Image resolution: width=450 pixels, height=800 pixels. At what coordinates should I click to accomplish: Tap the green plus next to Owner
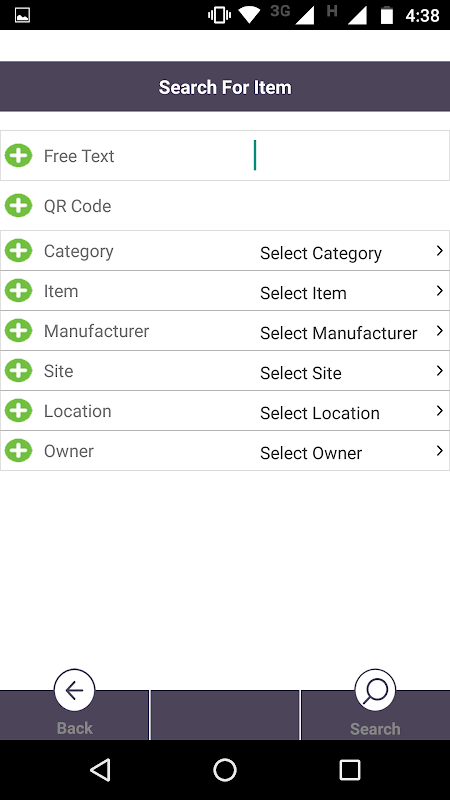coord(18,451)
